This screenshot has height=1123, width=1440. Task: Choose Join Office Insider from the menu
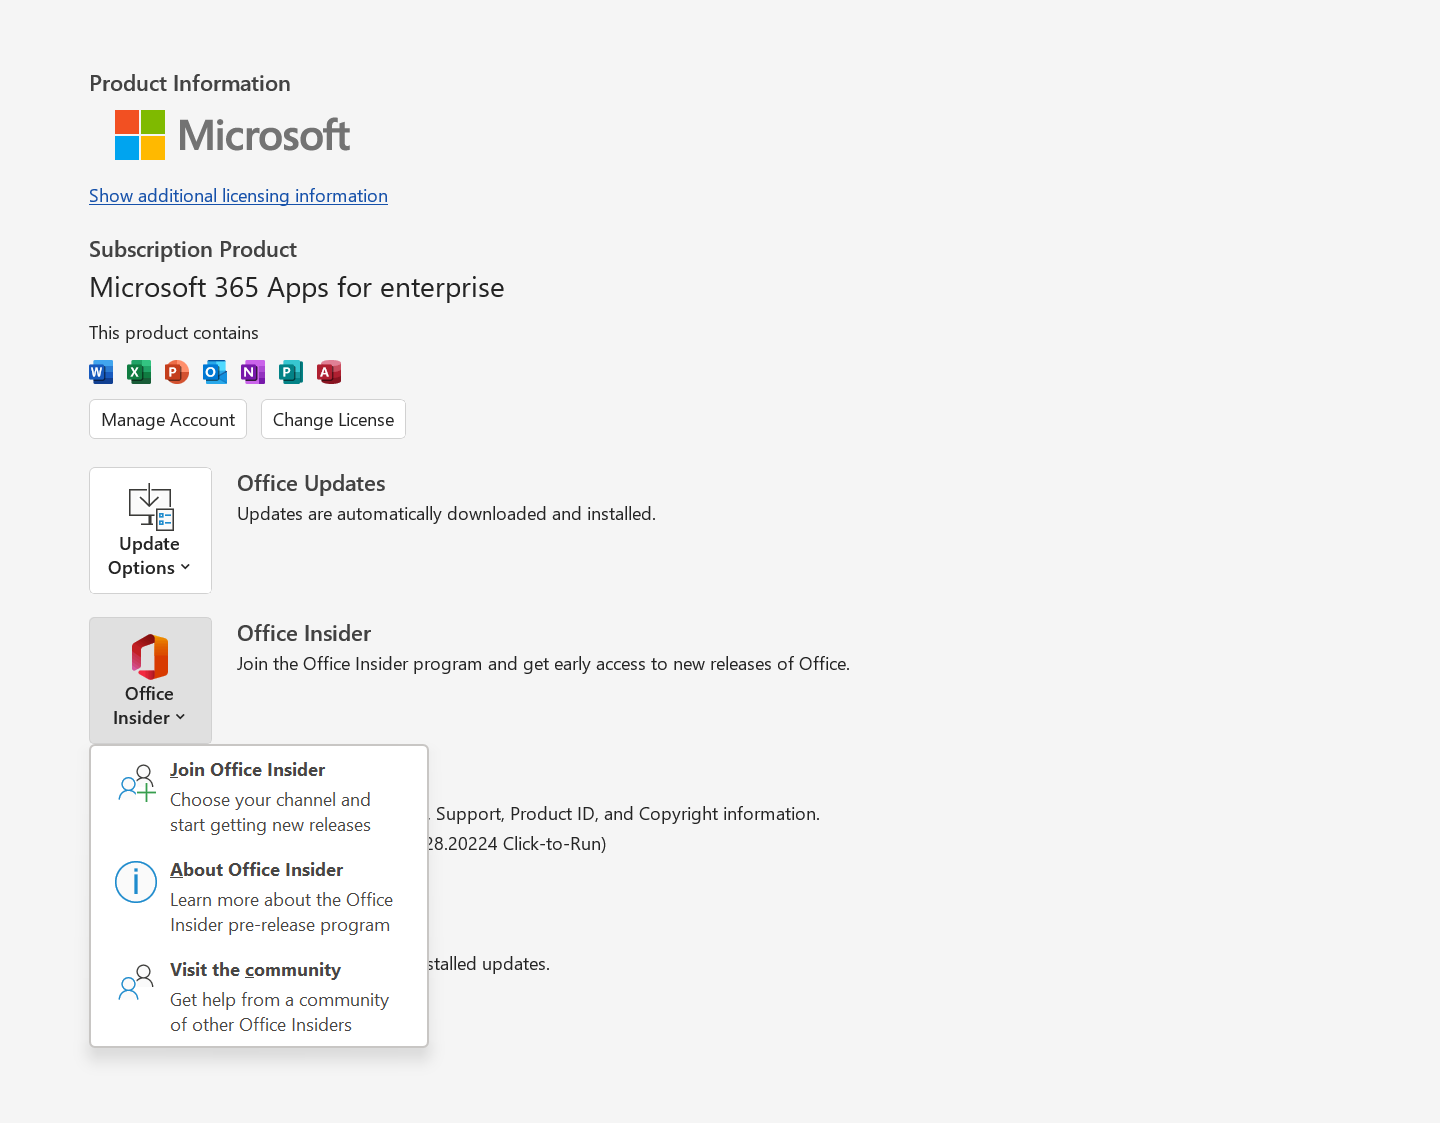(x=247, y=770)
